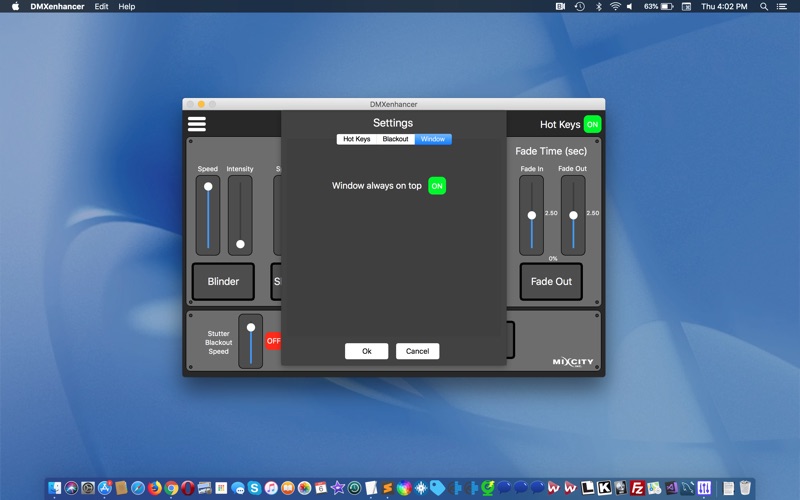Image resolution: width=800 pixels, height=500 pixels.
Task: Open FileZilla from the Dock
Action: coord(637,488)
